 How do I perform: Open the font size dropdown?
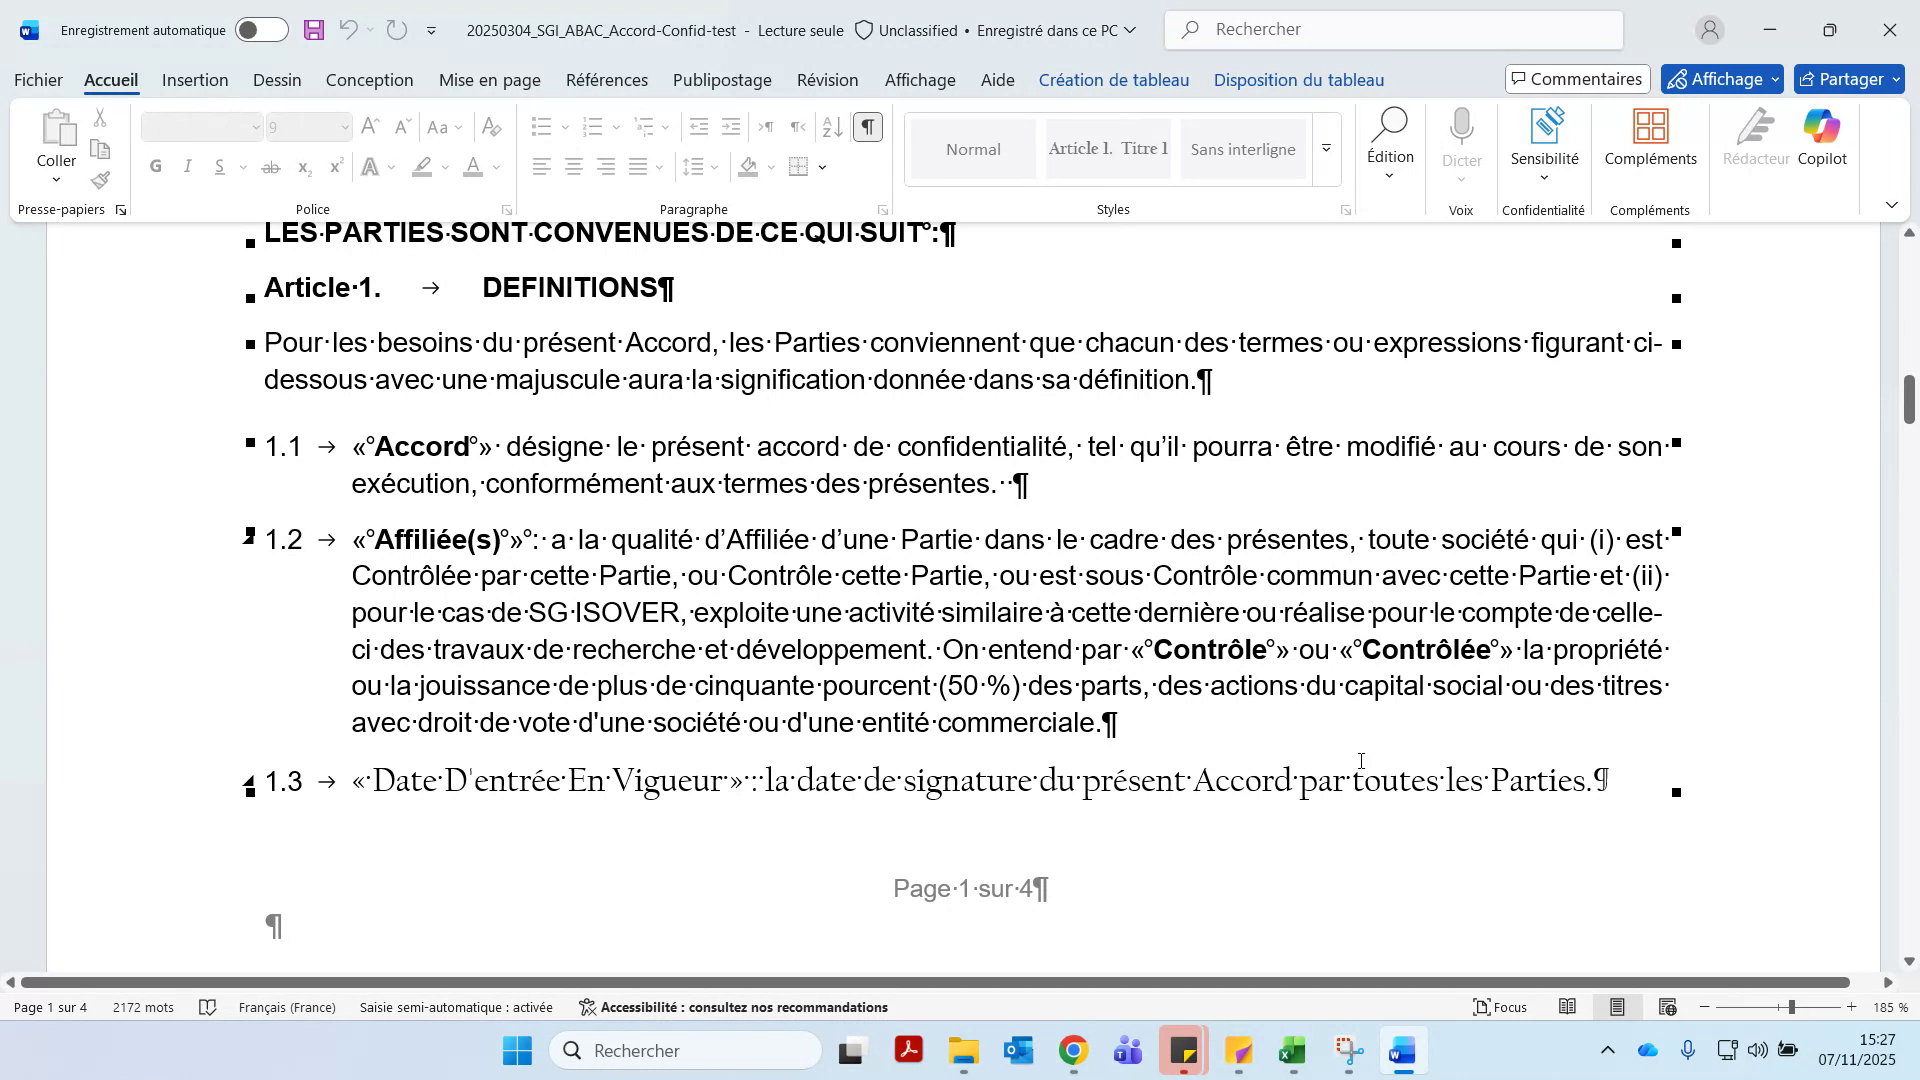[344, 127]
